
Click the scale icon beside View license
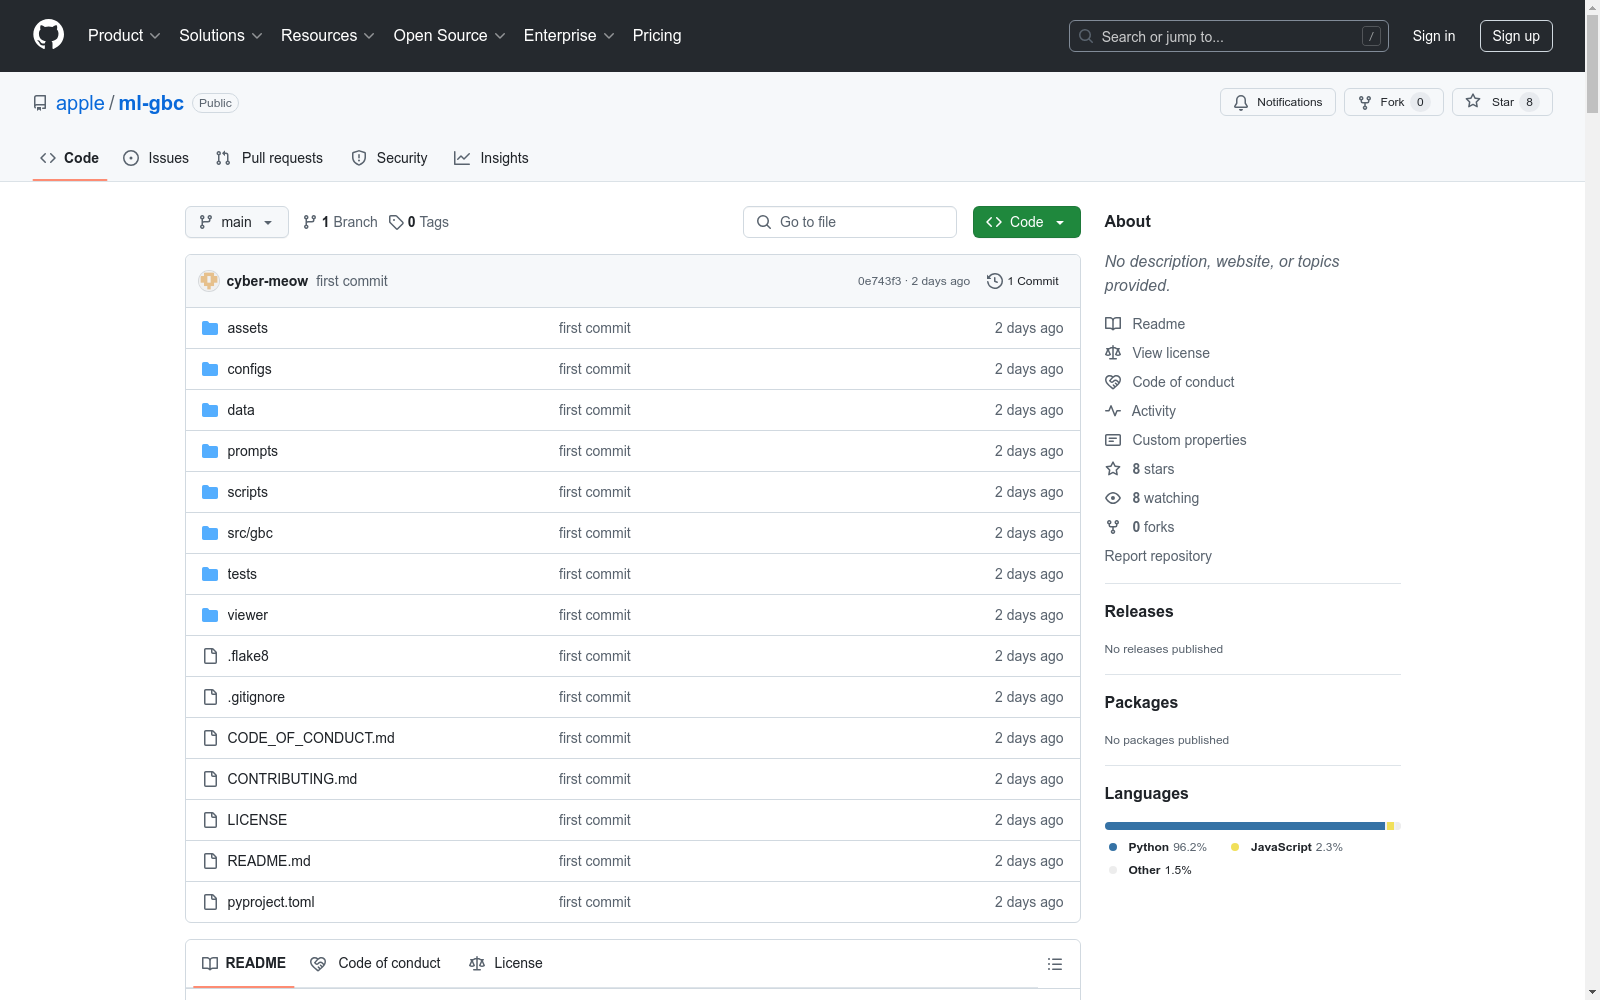click(1113, 353)
